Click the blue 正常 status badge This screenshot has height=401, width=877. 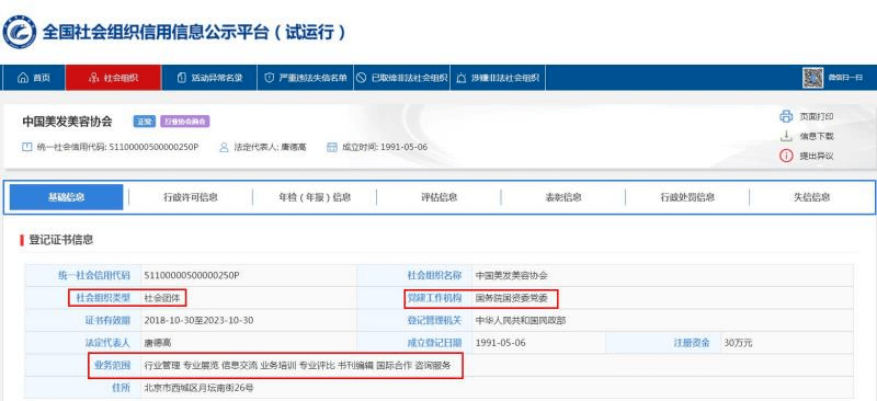click(x=144, y=121)
